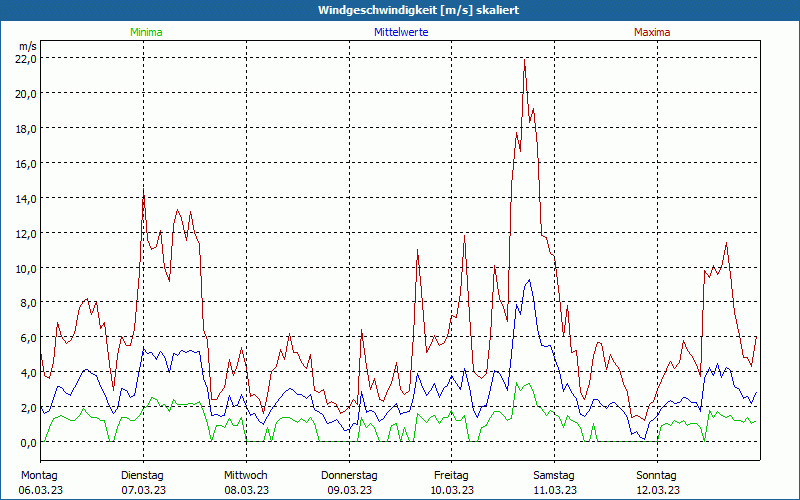Viewport: 800px width, 500px height.
Task: Click the 08.03.23 date label
Action: pos(246,490)
